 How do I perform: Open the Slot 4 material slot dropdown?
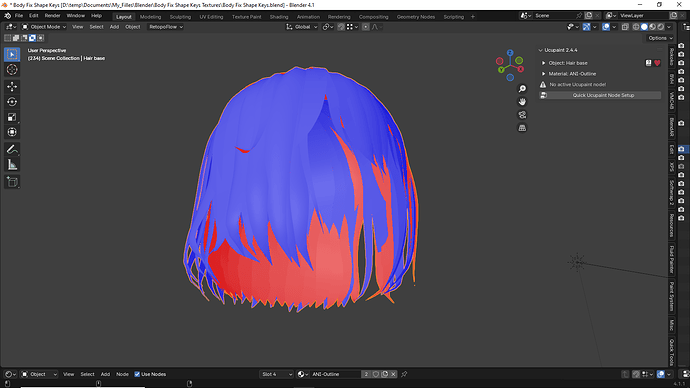click(x=276, y=374)
